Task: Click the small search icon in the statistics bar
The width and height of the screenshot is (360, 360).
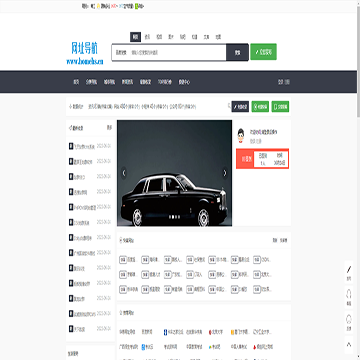Action: pyautogui.click(x=229, y=106)
